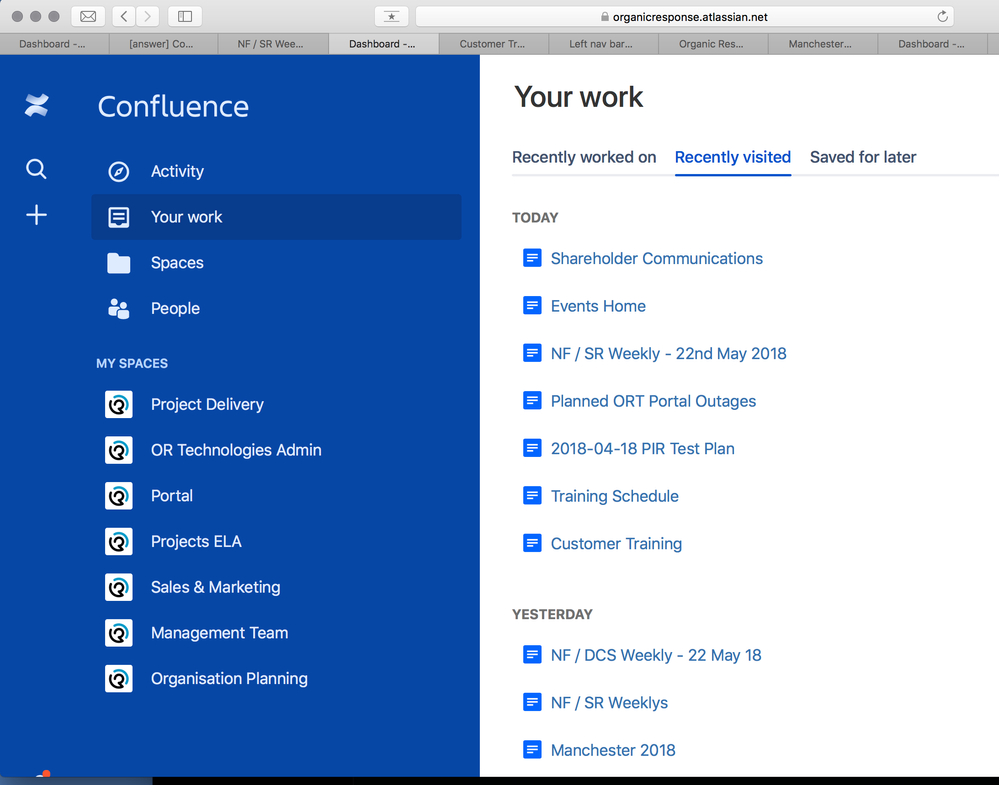Open the Manchester 2018 page
The image size is (999, 785).
[612, 749]
